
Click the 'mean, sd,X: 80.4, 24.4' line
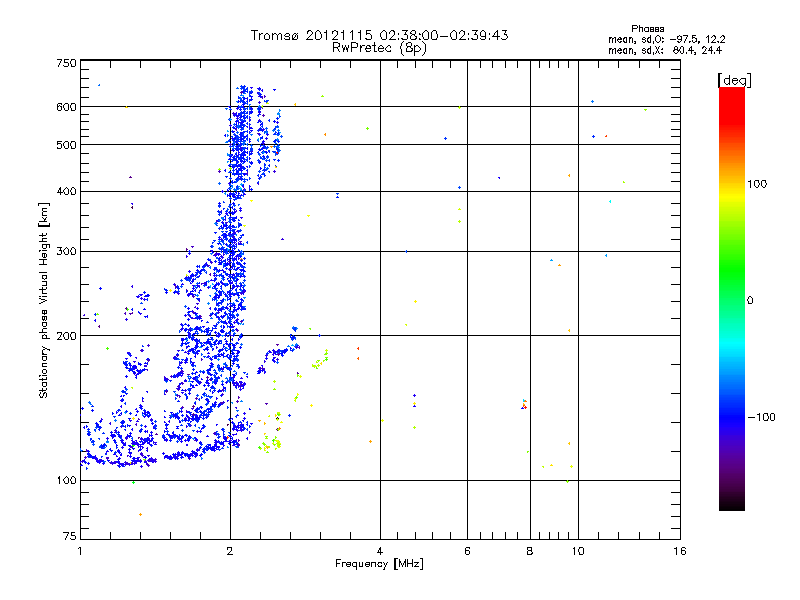click(x=665, y=51)
